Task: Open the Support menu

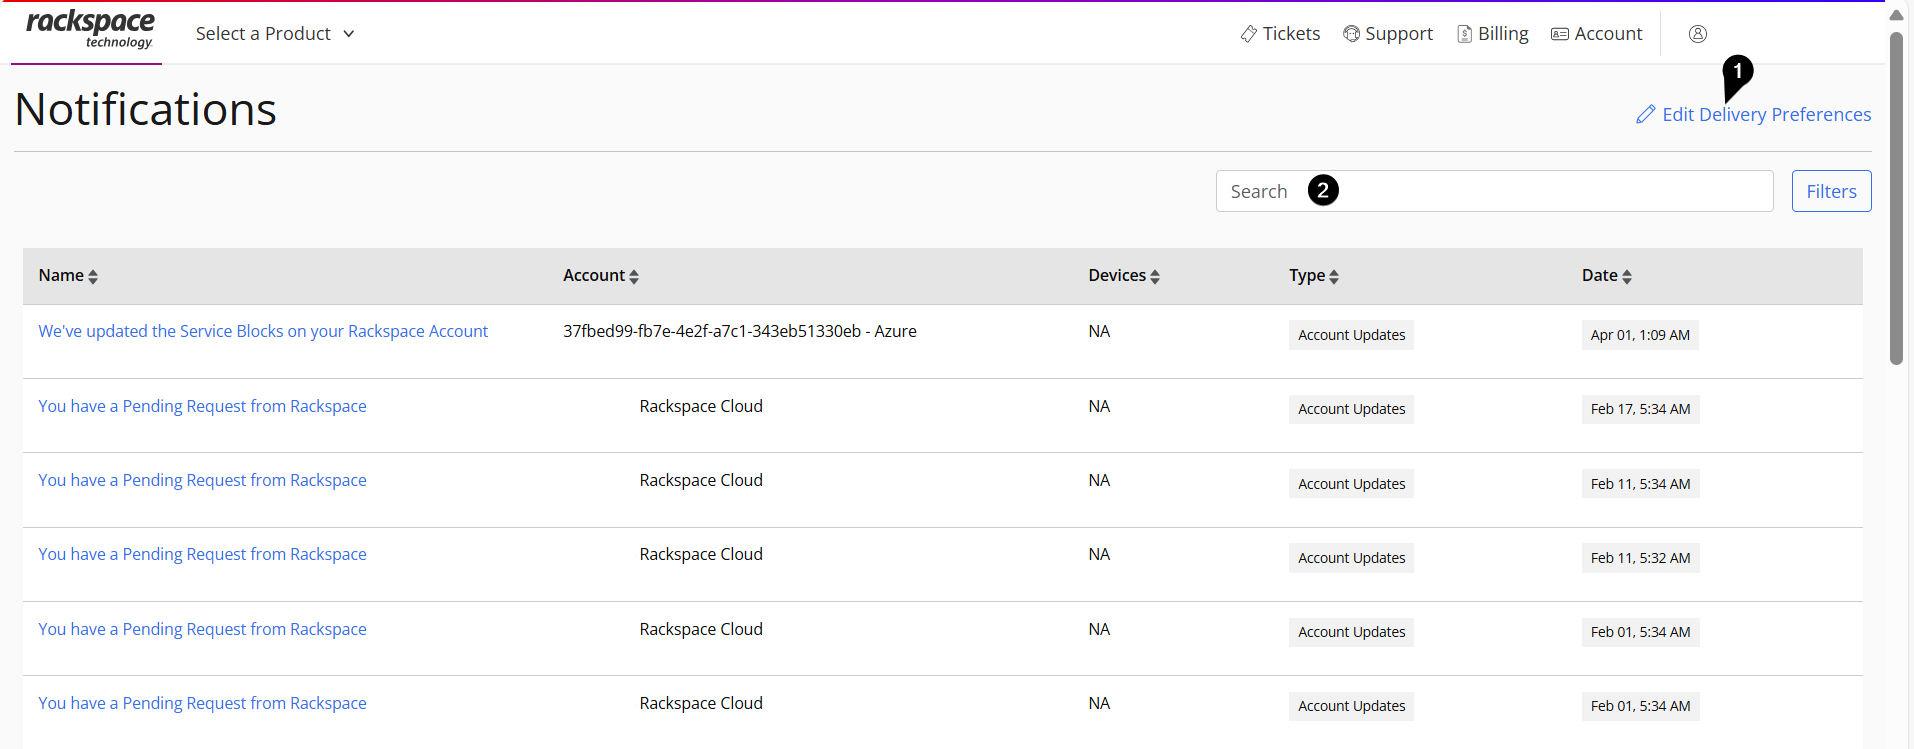Action: [x=1388, y=34]
